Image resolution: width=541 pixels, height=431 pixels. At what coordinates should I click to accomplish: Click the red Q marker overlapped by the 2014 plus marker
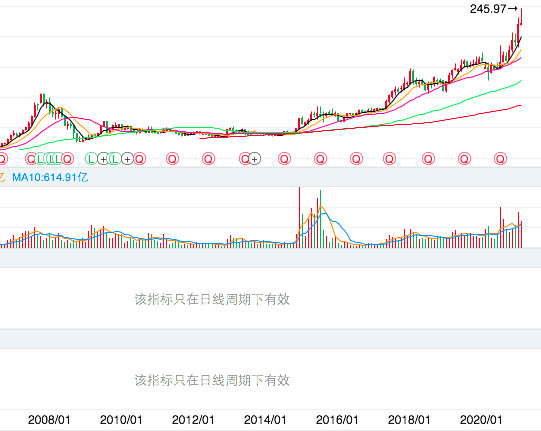[x=245, y=159]
